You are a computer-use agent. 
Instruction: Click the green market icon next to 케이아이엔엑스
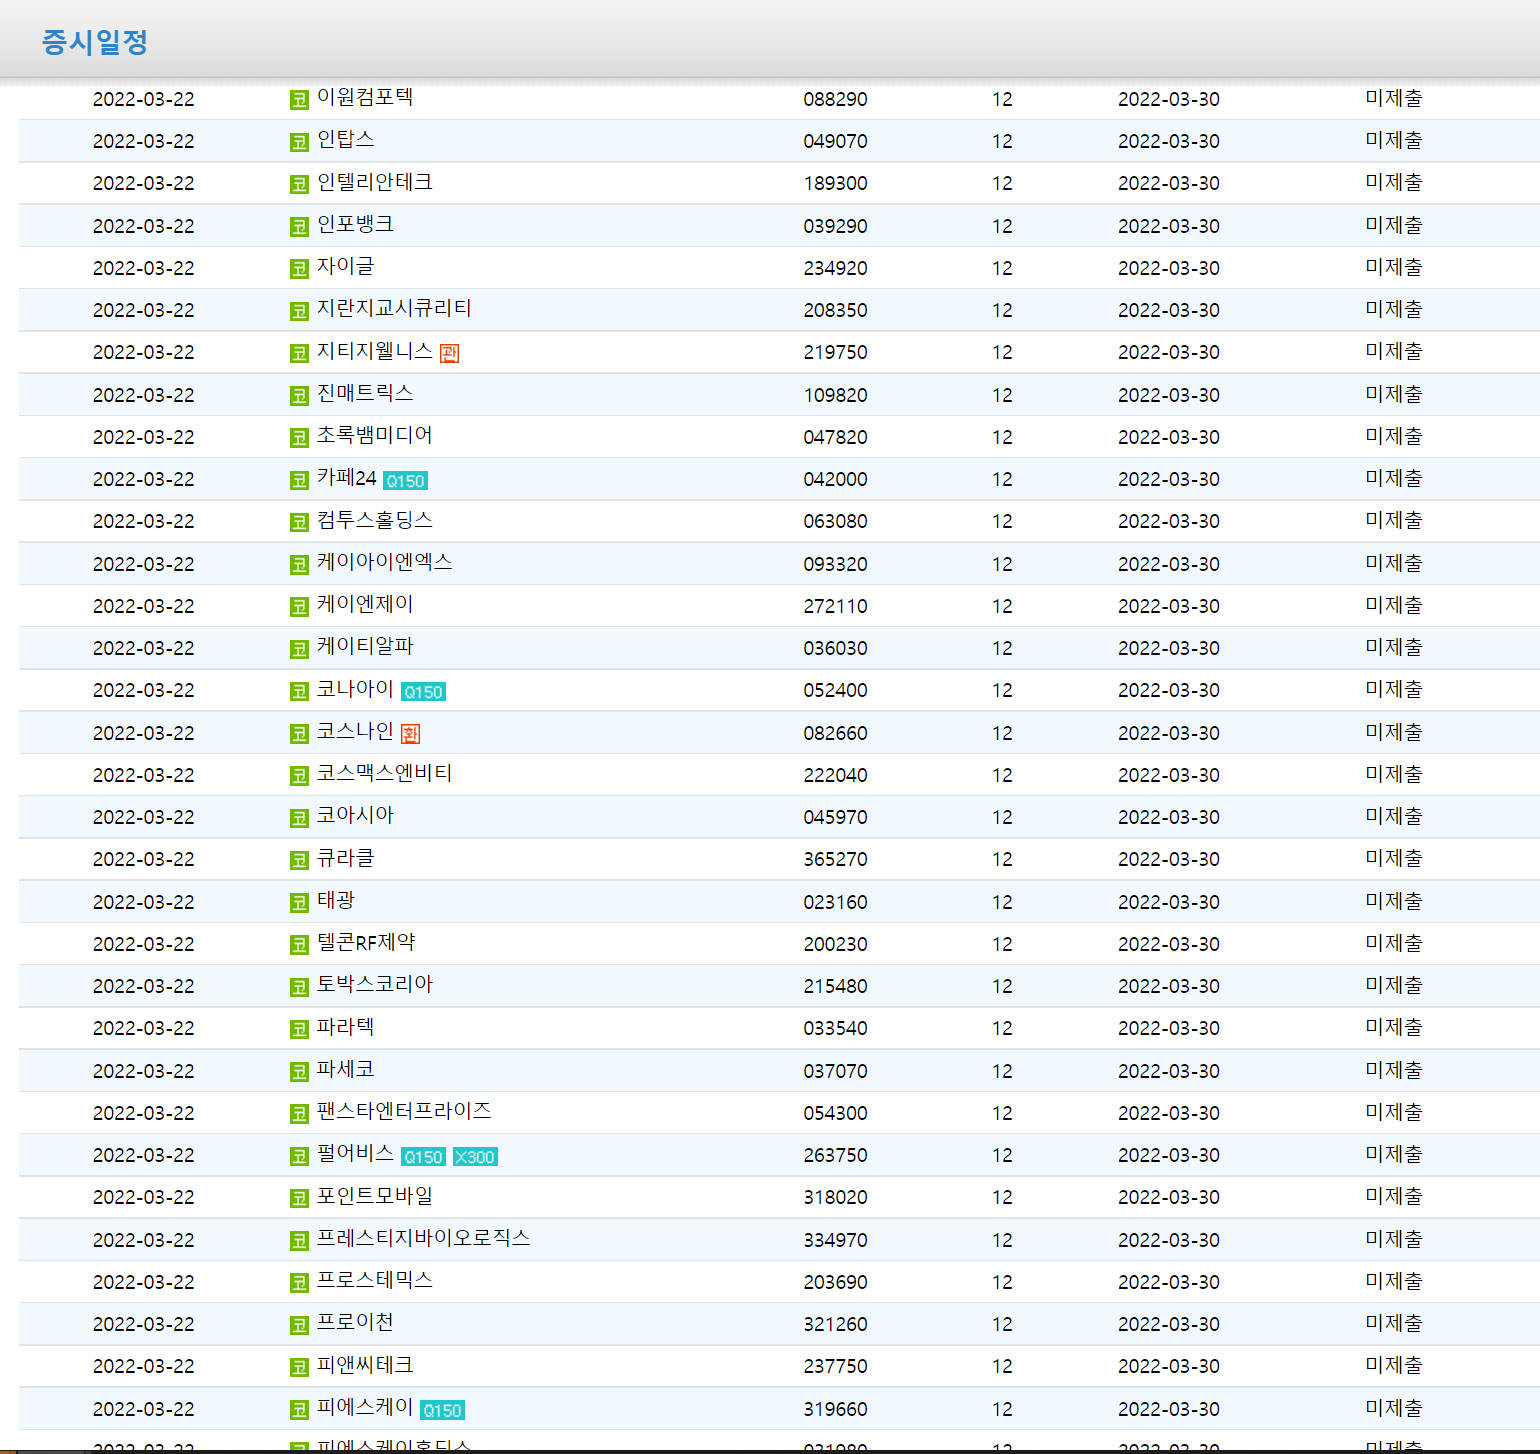299,565
